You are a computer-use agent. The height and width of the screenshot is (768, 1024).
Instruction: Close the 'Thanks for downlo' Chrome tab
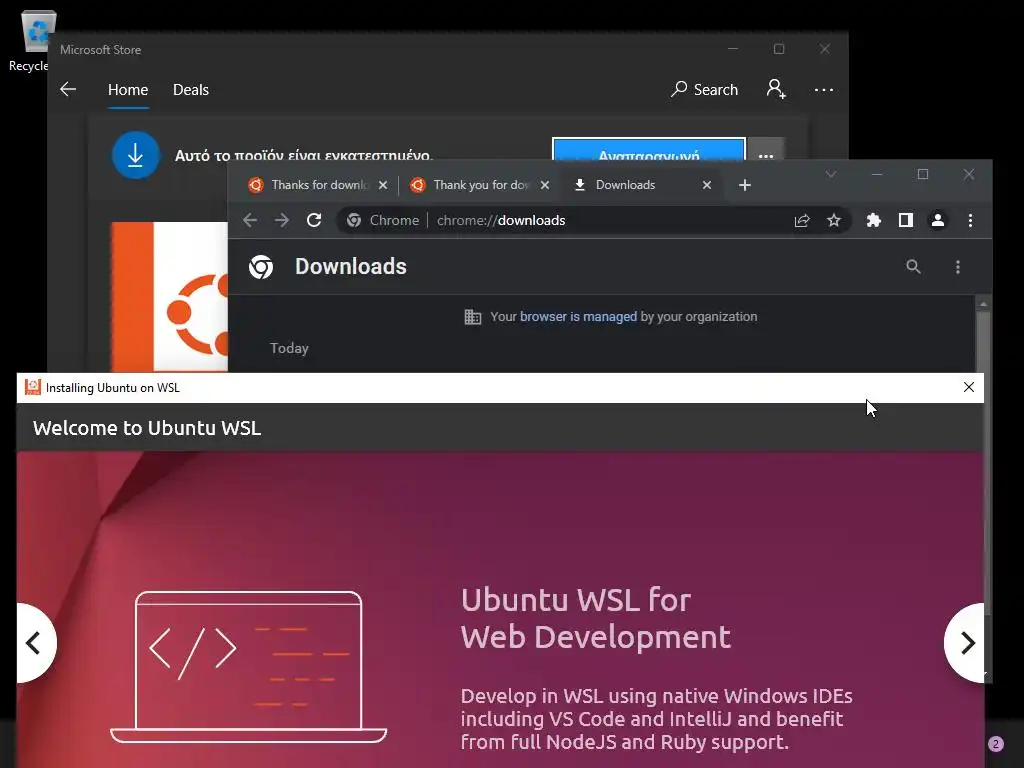[383, 185]
